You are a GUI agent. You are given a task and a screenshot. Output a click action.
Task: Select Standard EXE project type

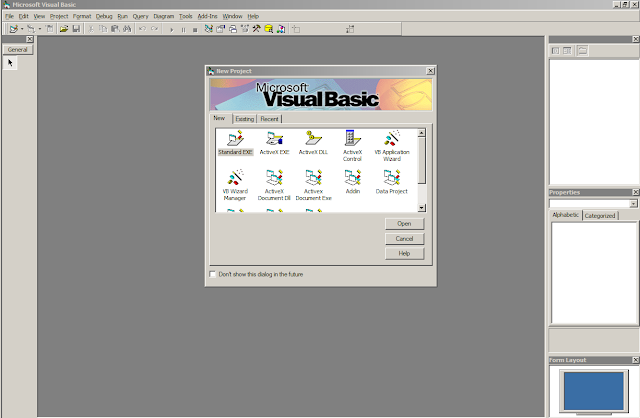coord(236,143)
